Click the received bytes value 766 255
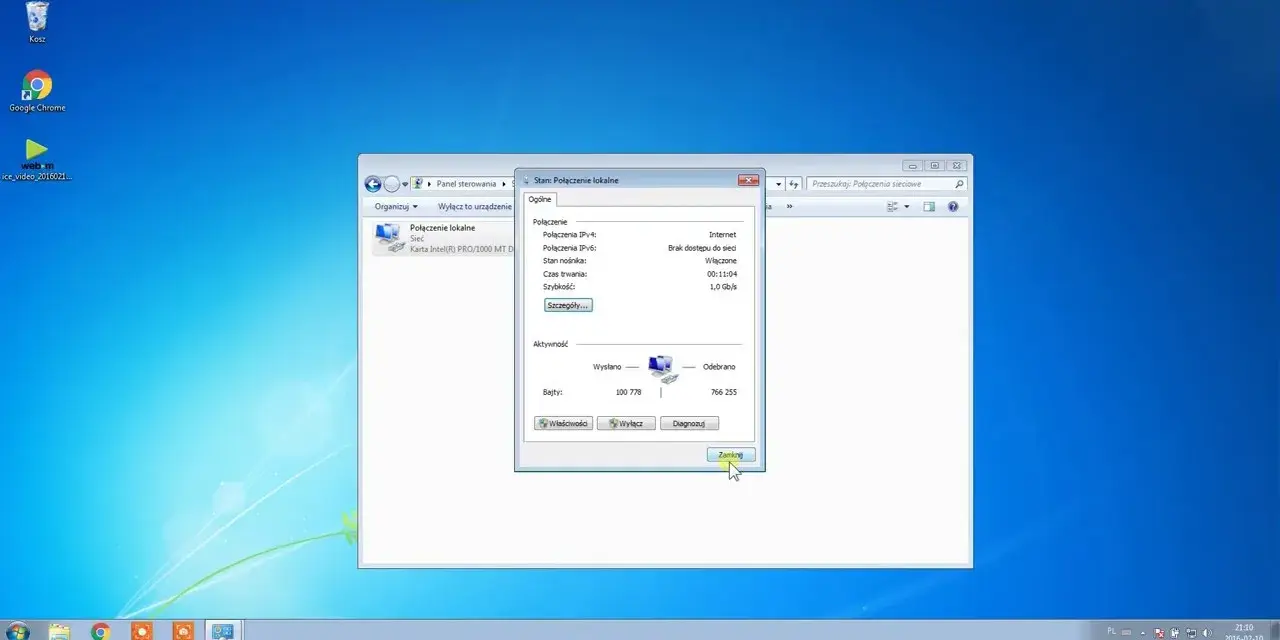 [724, 392]
